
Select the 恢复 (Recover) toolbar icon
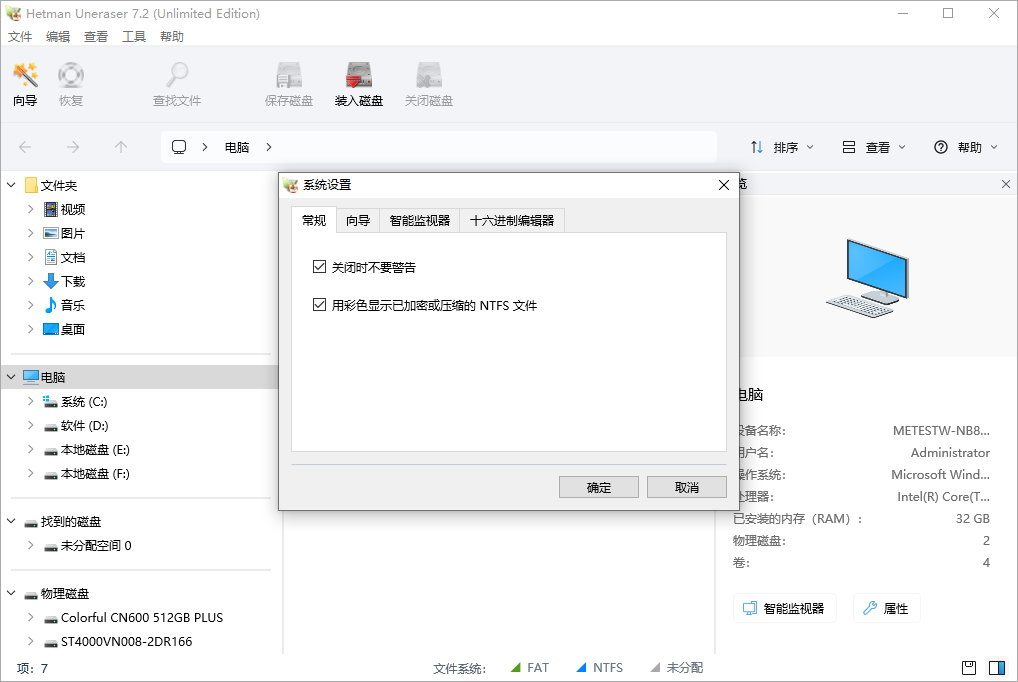pos(70,83)
